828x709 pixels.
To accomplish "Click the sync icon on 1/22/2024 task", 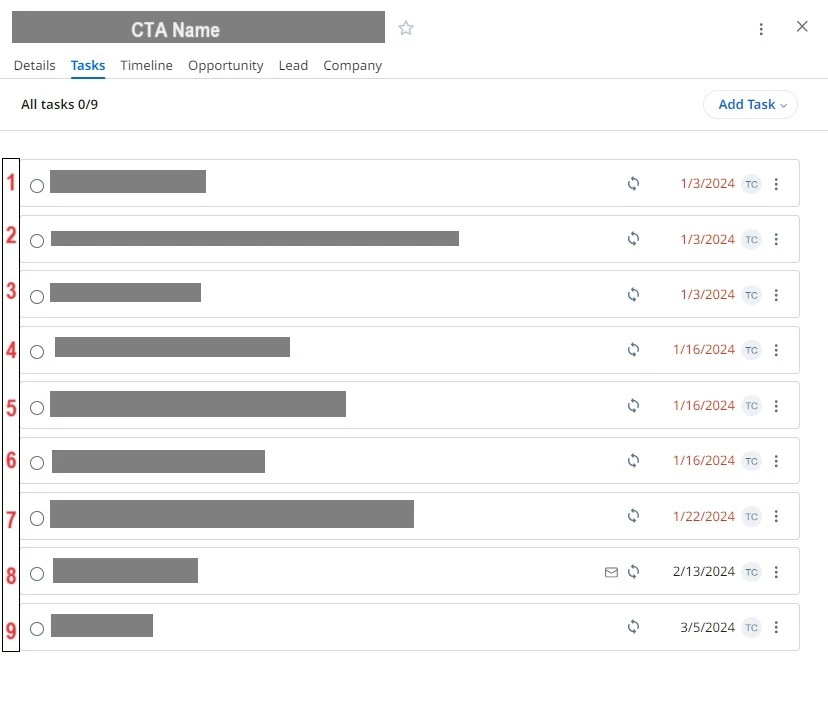I will click(x=633, y=516).
